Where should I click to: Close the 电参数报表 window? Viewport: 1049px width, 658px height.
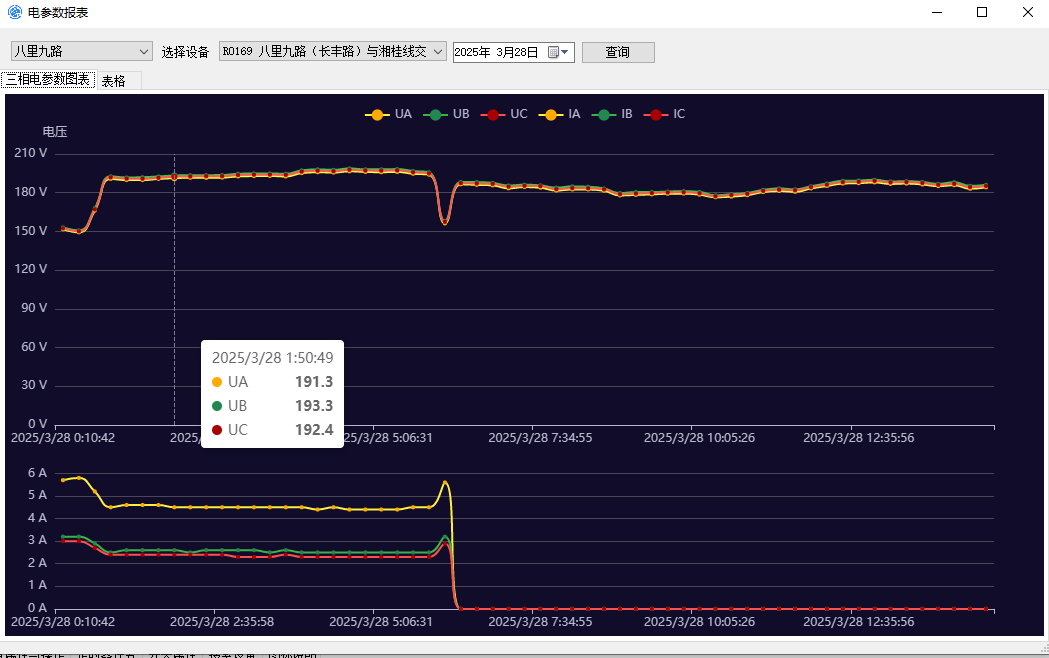click(x=1027, y=12)
